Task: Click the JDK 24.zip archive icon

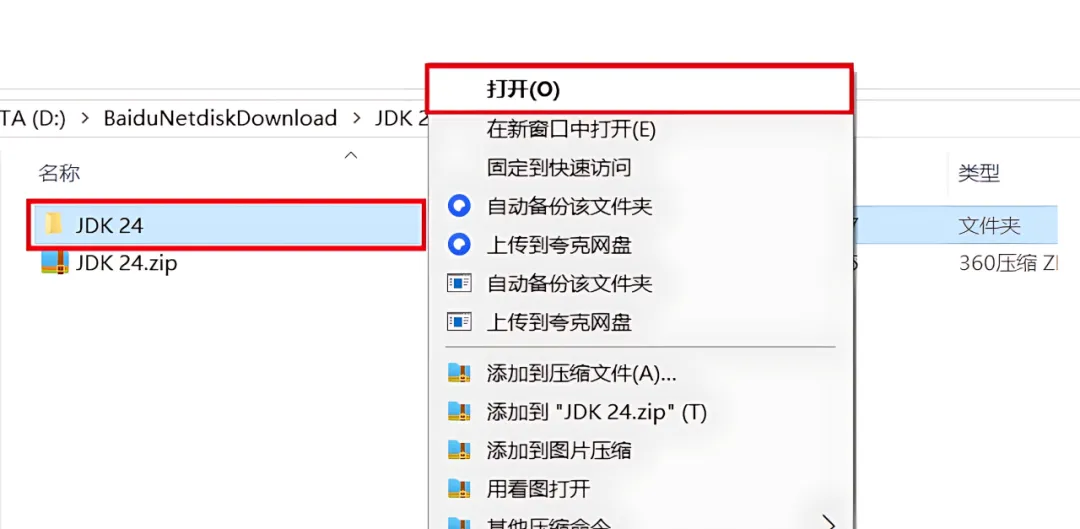Action: (x=54, y=262)
